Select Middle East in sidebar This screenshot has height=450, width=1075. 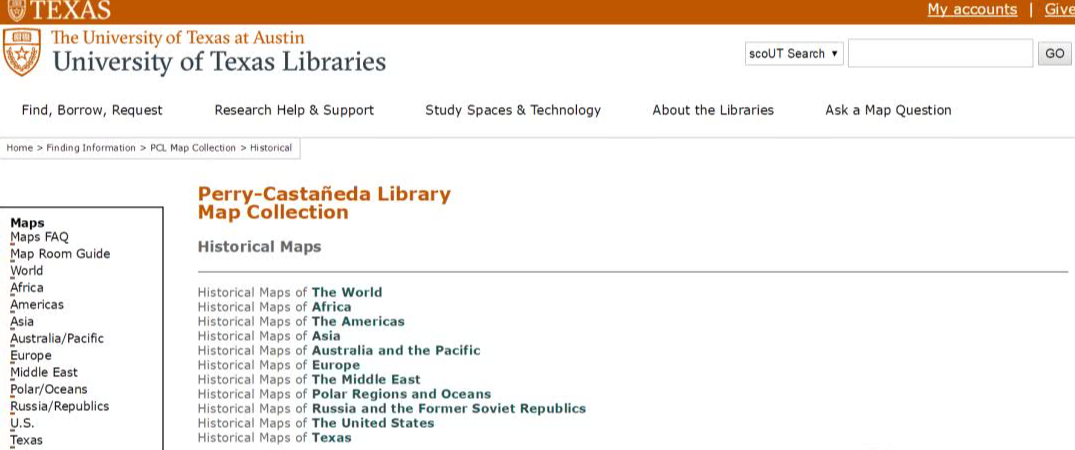[x=44, y=372]
